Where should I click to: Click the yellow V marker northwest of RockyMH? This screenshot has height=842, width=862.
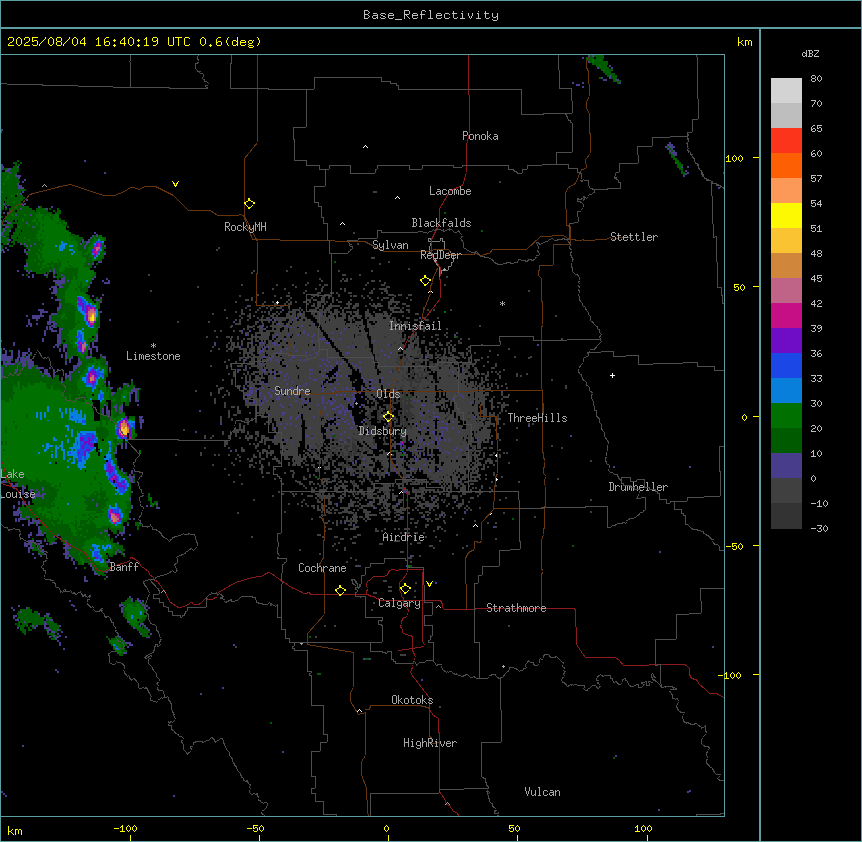tap(175, 184)
